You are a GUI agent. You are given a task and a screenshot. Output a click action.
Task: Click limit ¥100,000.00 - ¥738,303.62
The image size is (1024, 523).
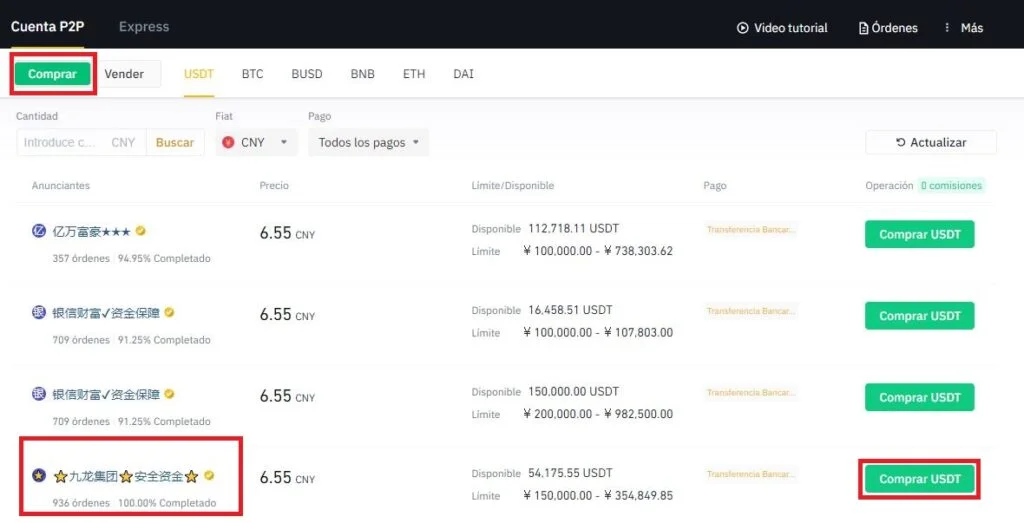(x=598, y=251)
